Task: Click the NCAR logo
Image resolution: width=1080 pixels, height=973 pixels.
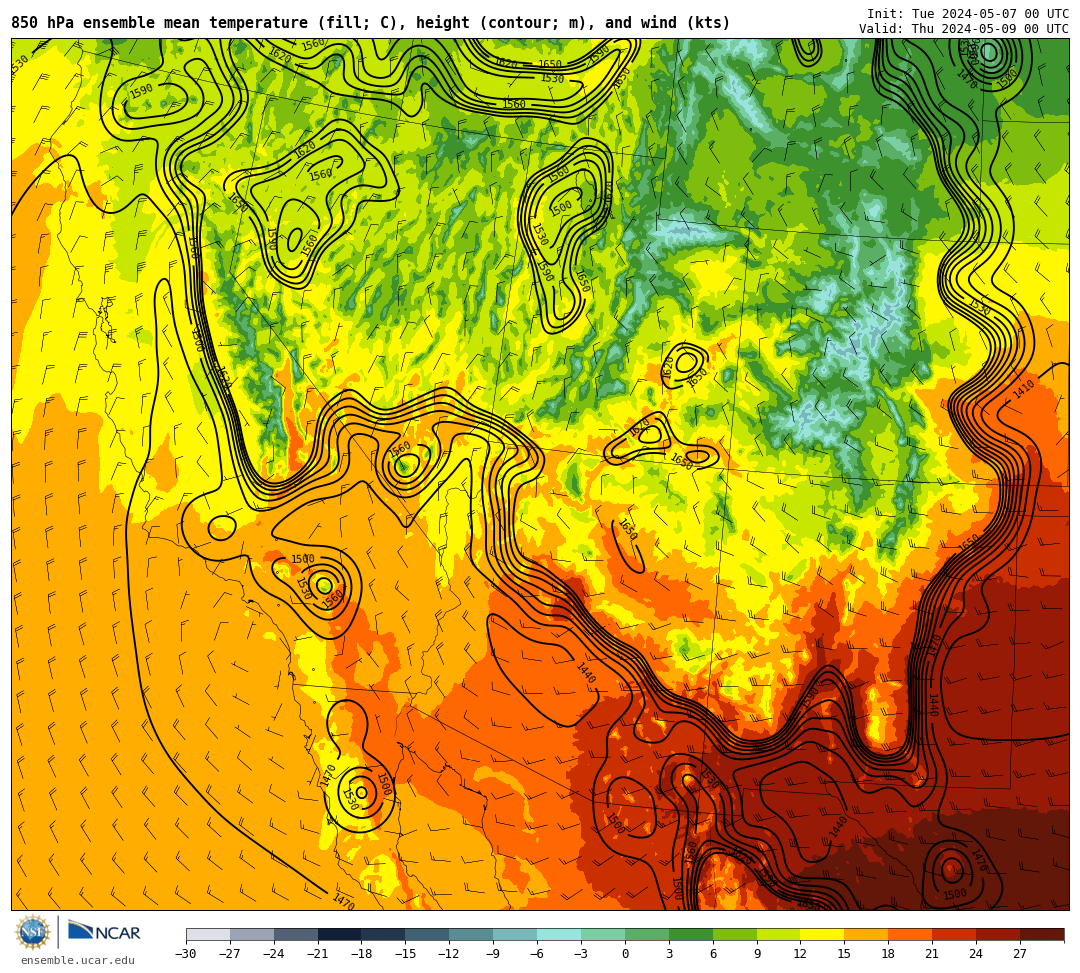Action: [x=104, y=932]
